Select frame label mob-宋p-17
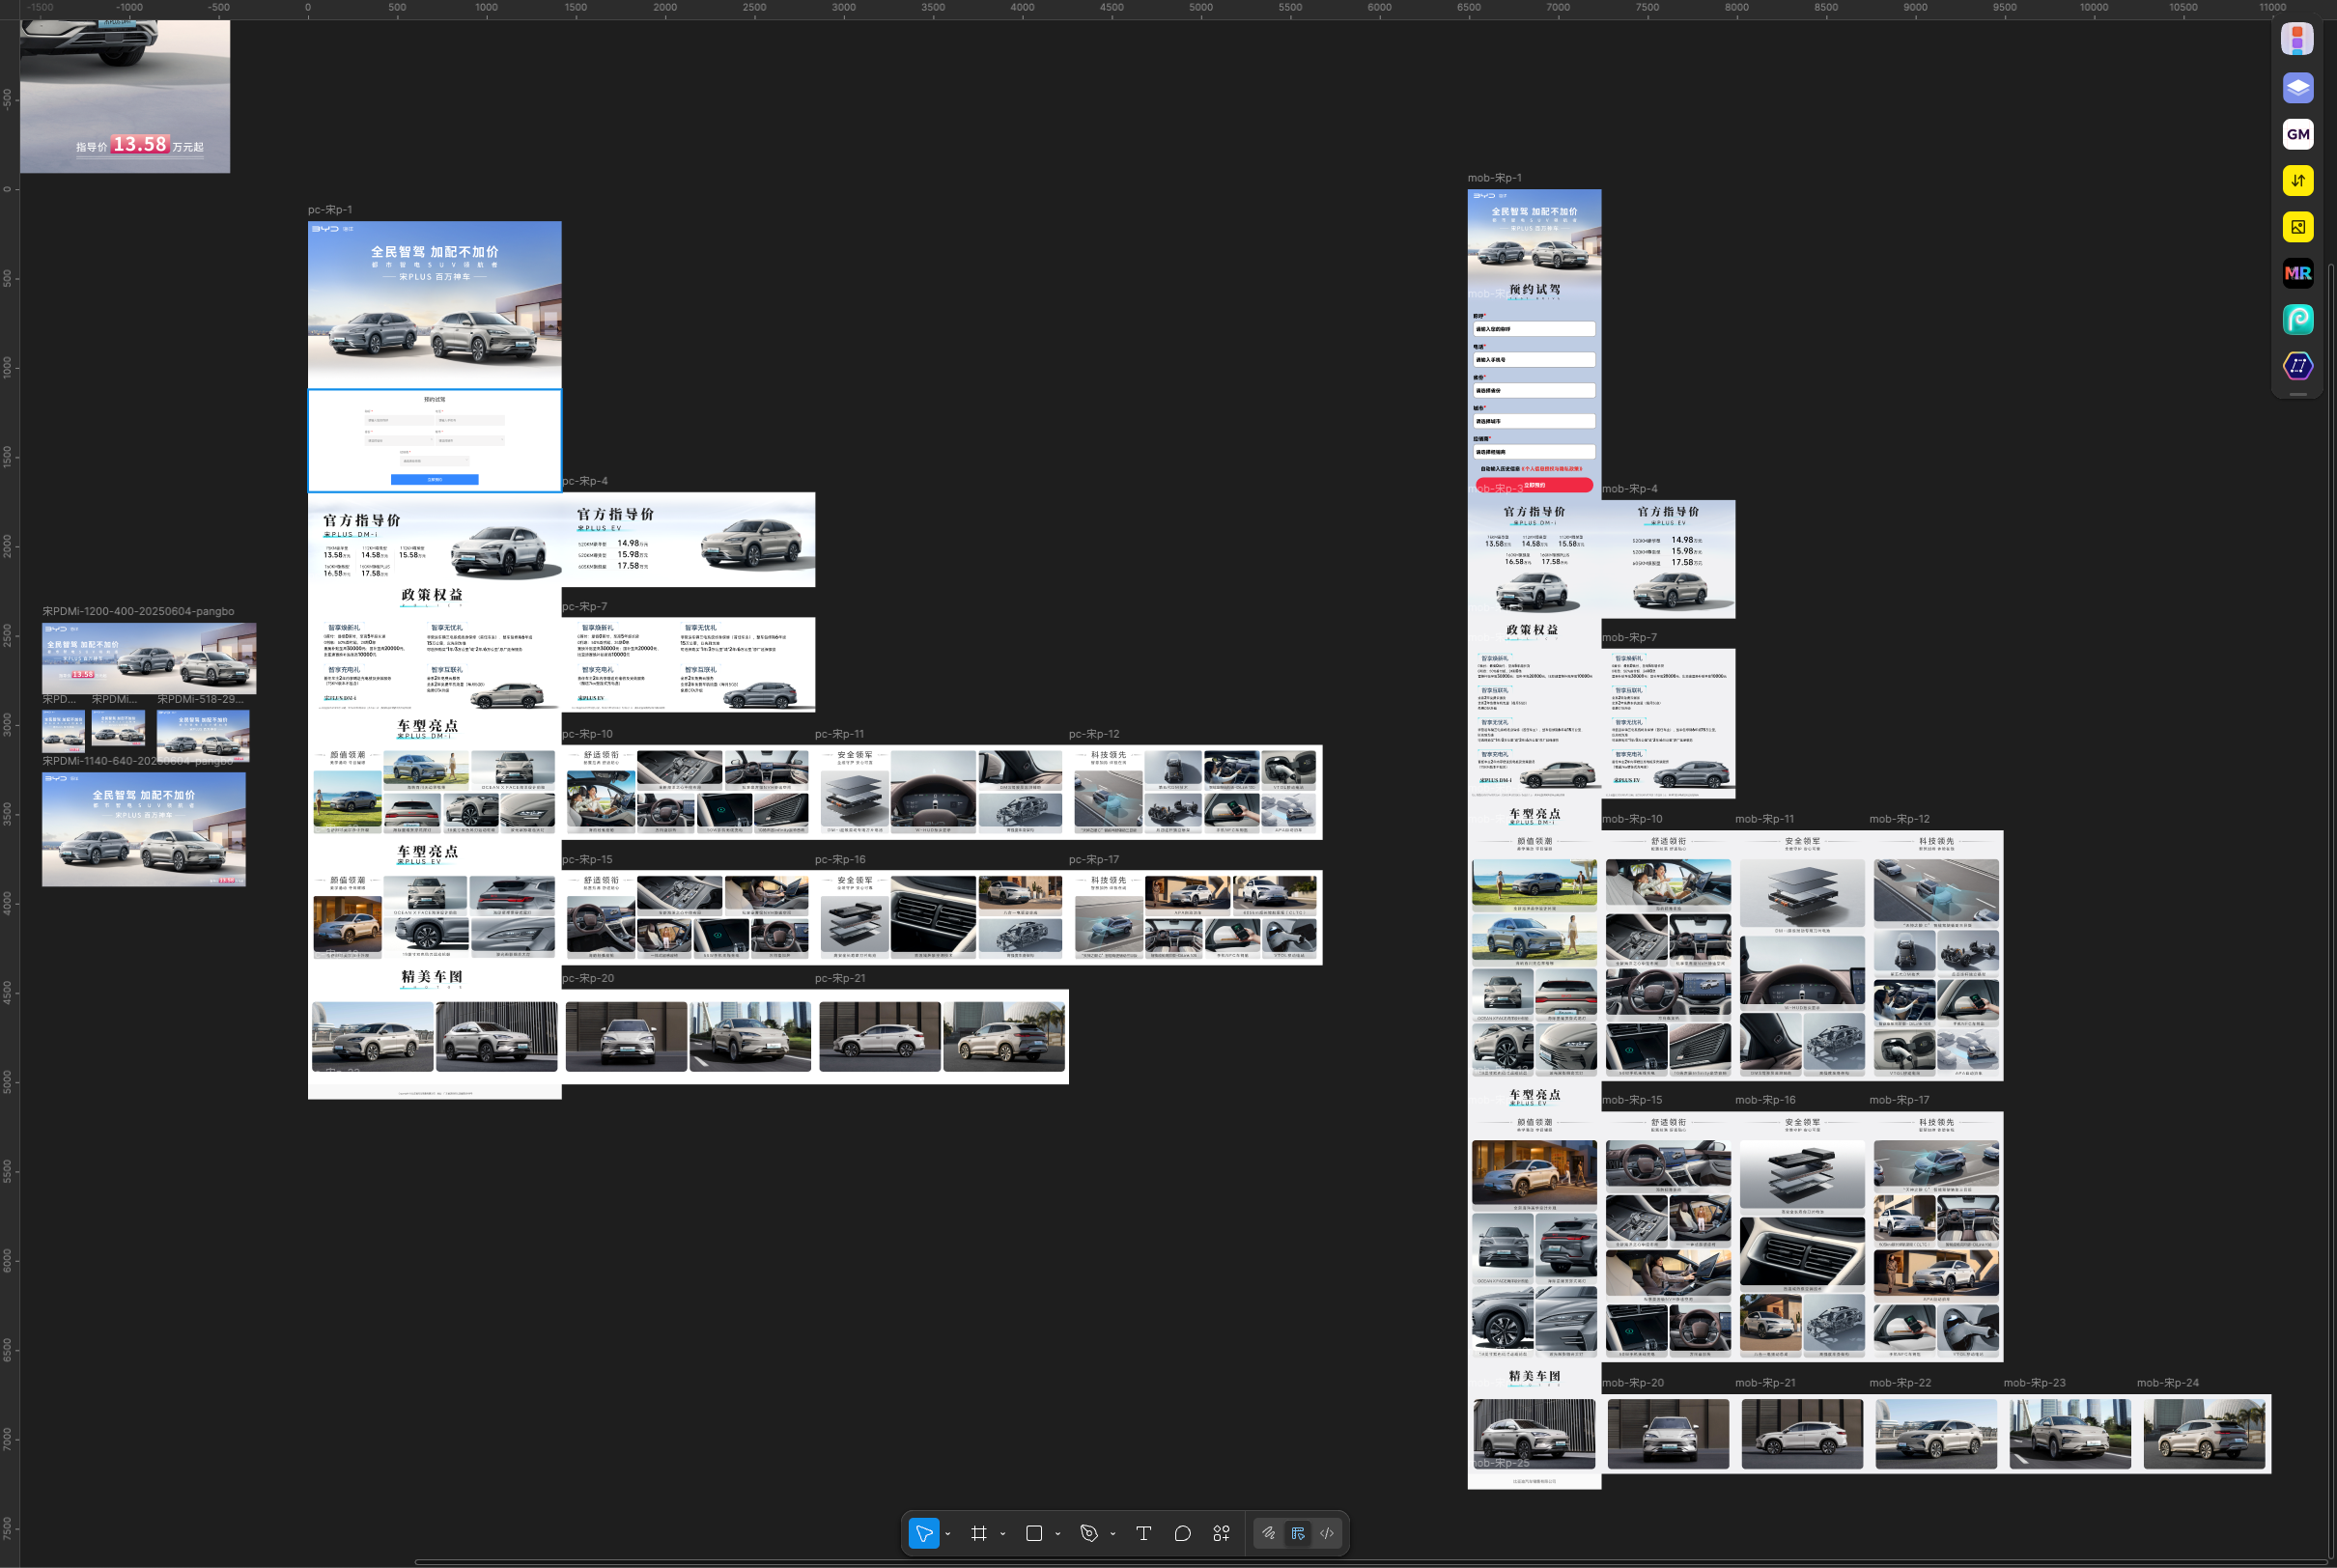 [1900, 1100]
